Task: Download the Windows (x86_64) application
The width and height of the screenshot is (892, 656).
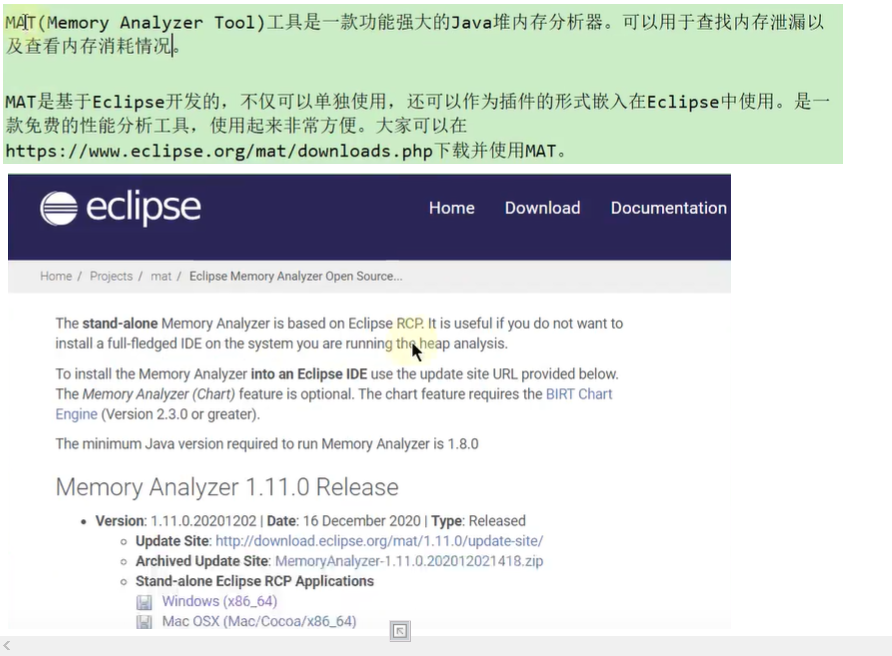Action: [x=220, y=601]
